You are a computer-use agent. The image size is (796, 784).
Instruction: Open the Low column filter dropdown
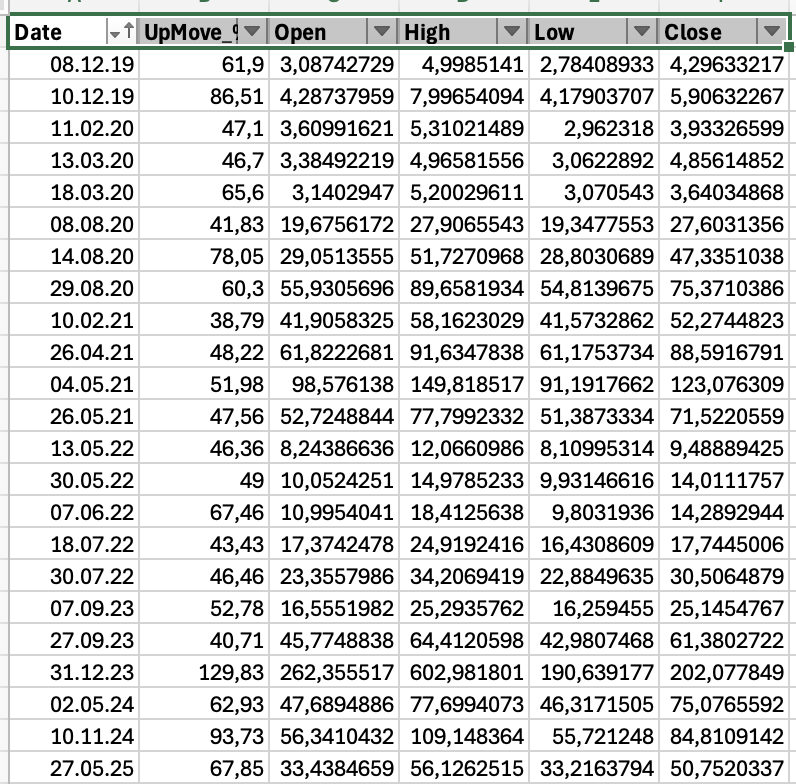pyautogui.click(x=642, y=33)
